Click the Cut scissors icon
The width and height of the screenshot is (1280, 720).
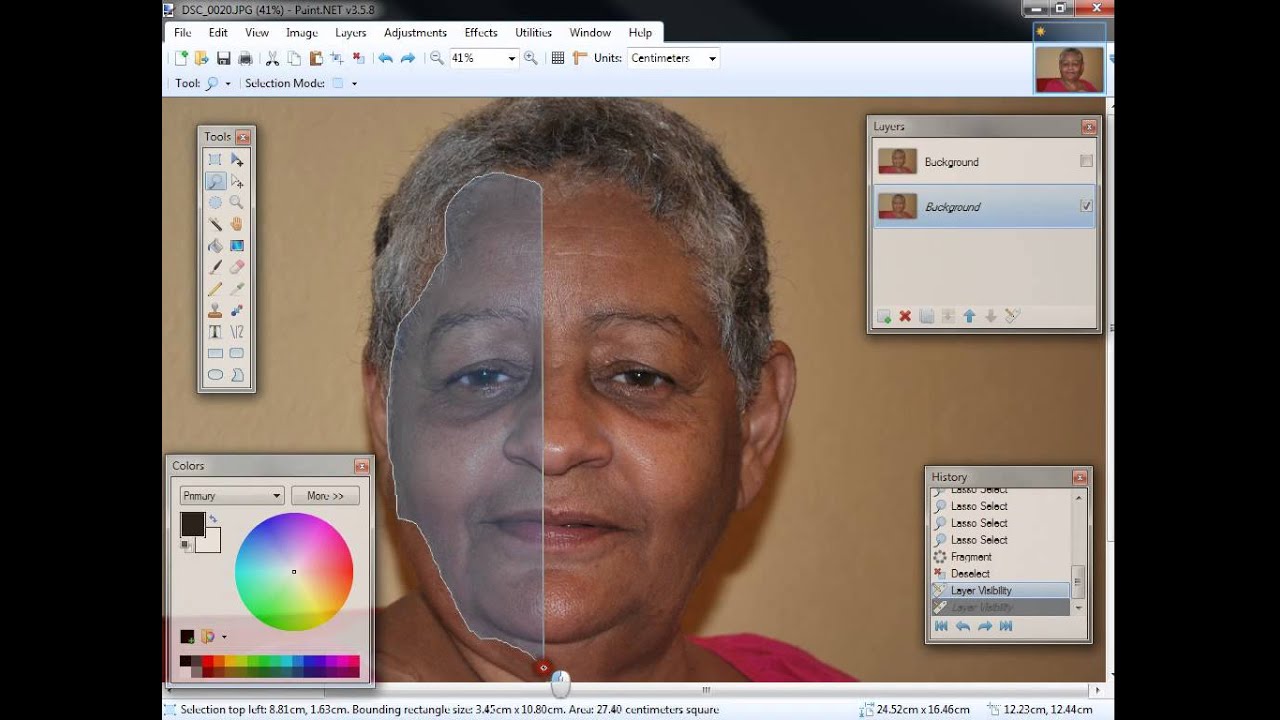(x=272, y=58)
